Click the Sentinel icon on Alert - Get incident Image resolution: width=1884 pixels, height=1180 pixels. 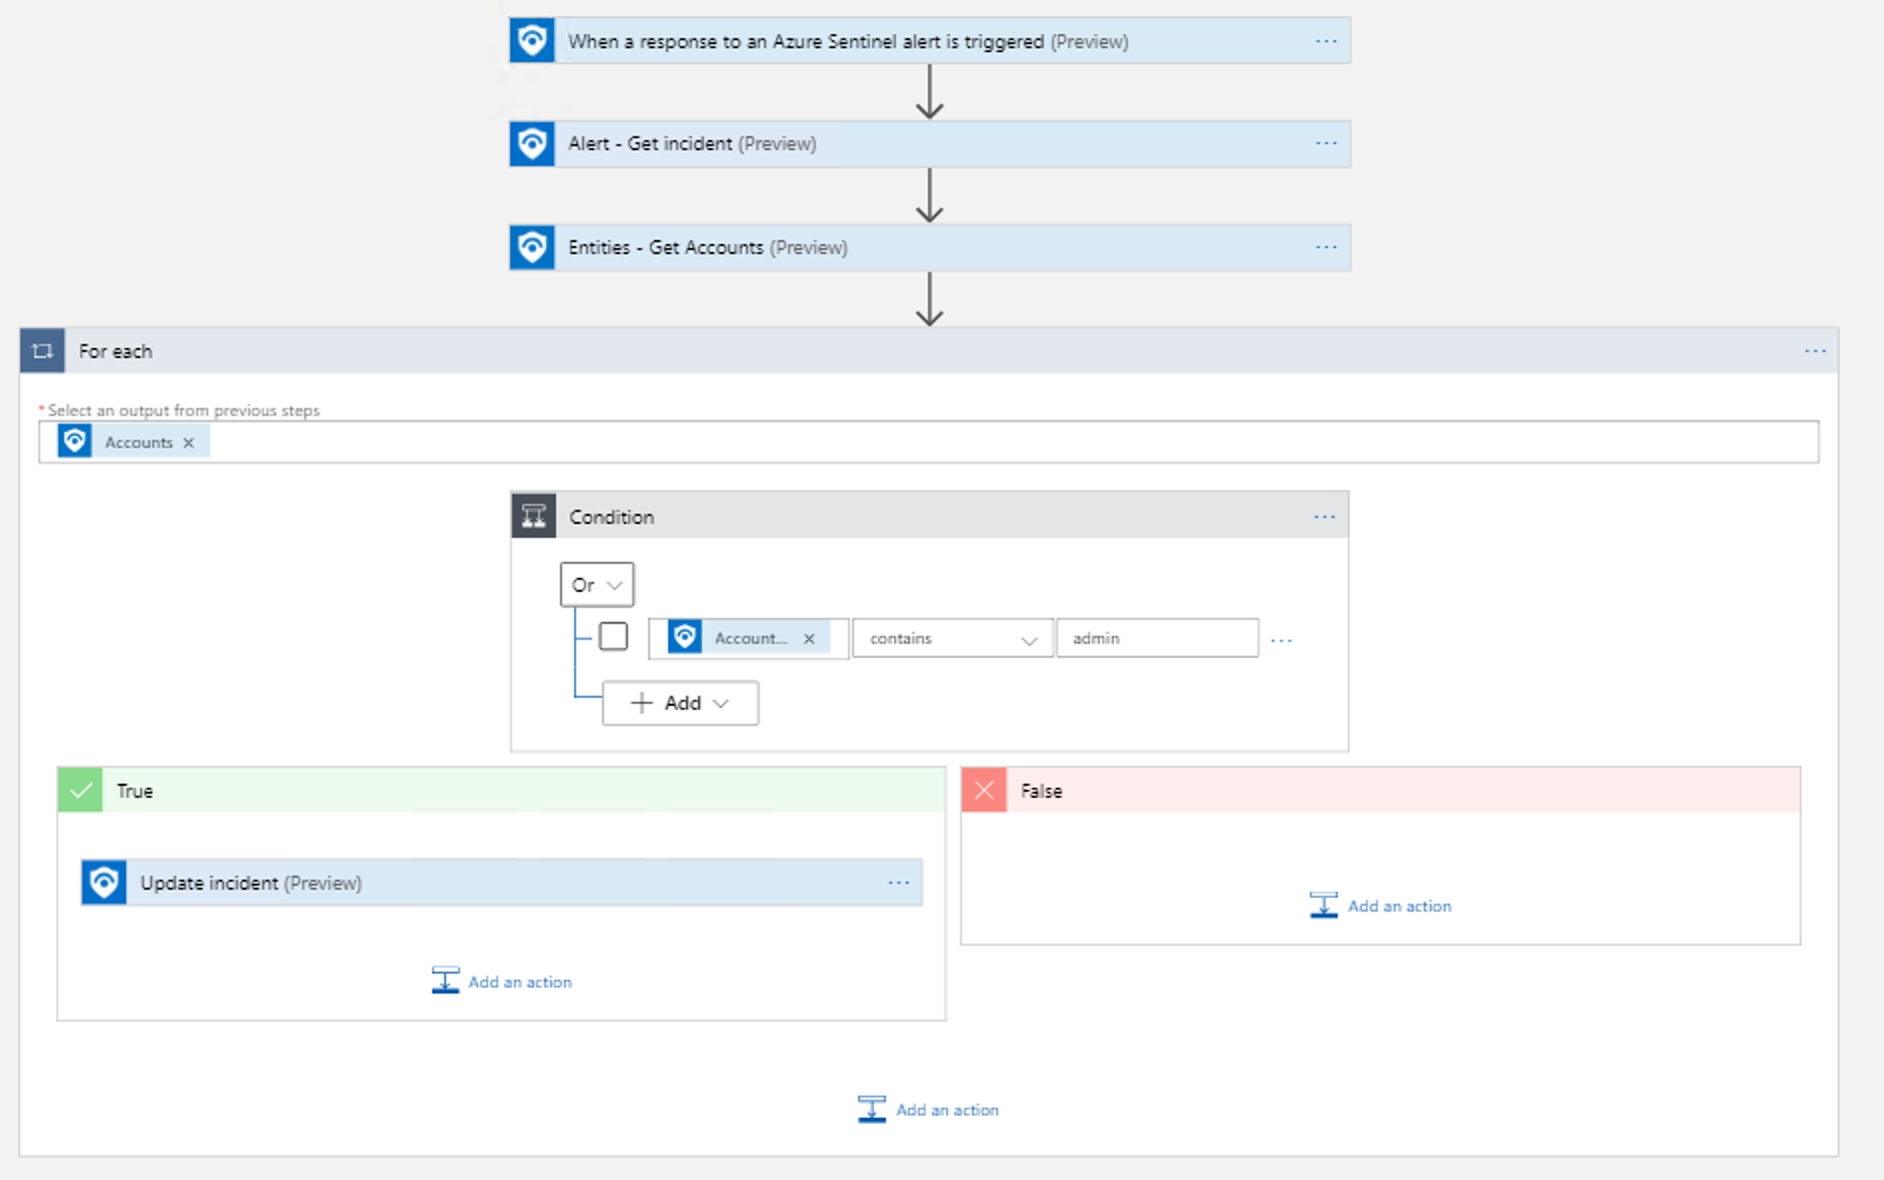click(x=532, y=144)
